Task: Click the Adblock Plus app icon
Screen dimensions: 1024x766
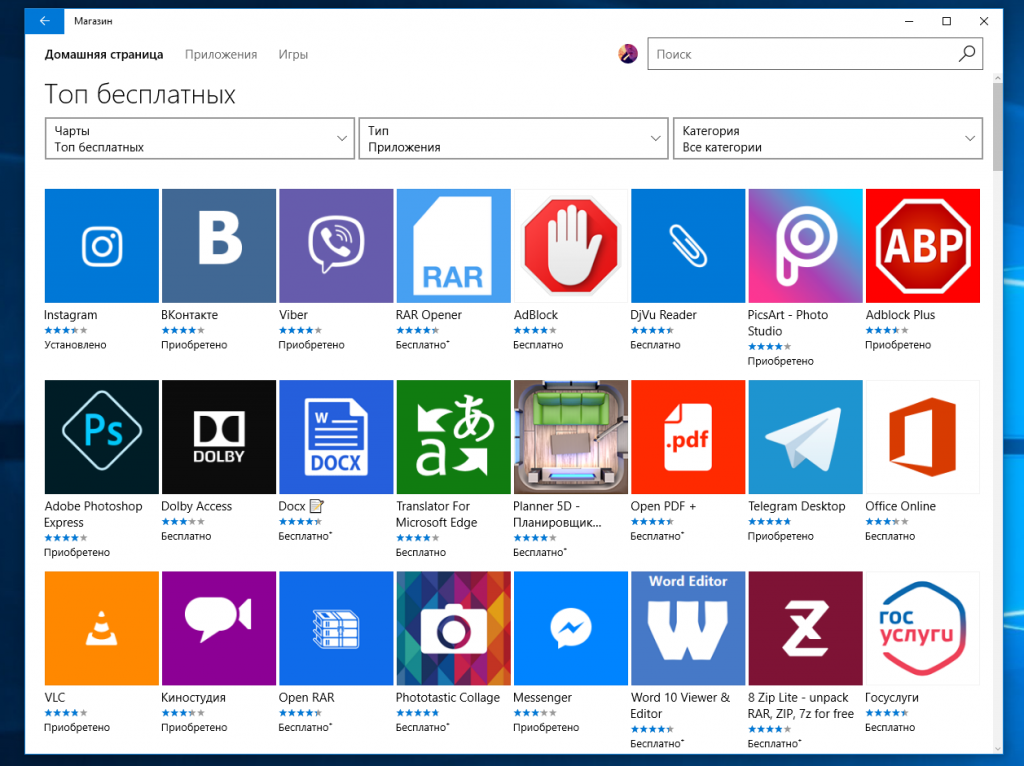Action: (922, 246)
